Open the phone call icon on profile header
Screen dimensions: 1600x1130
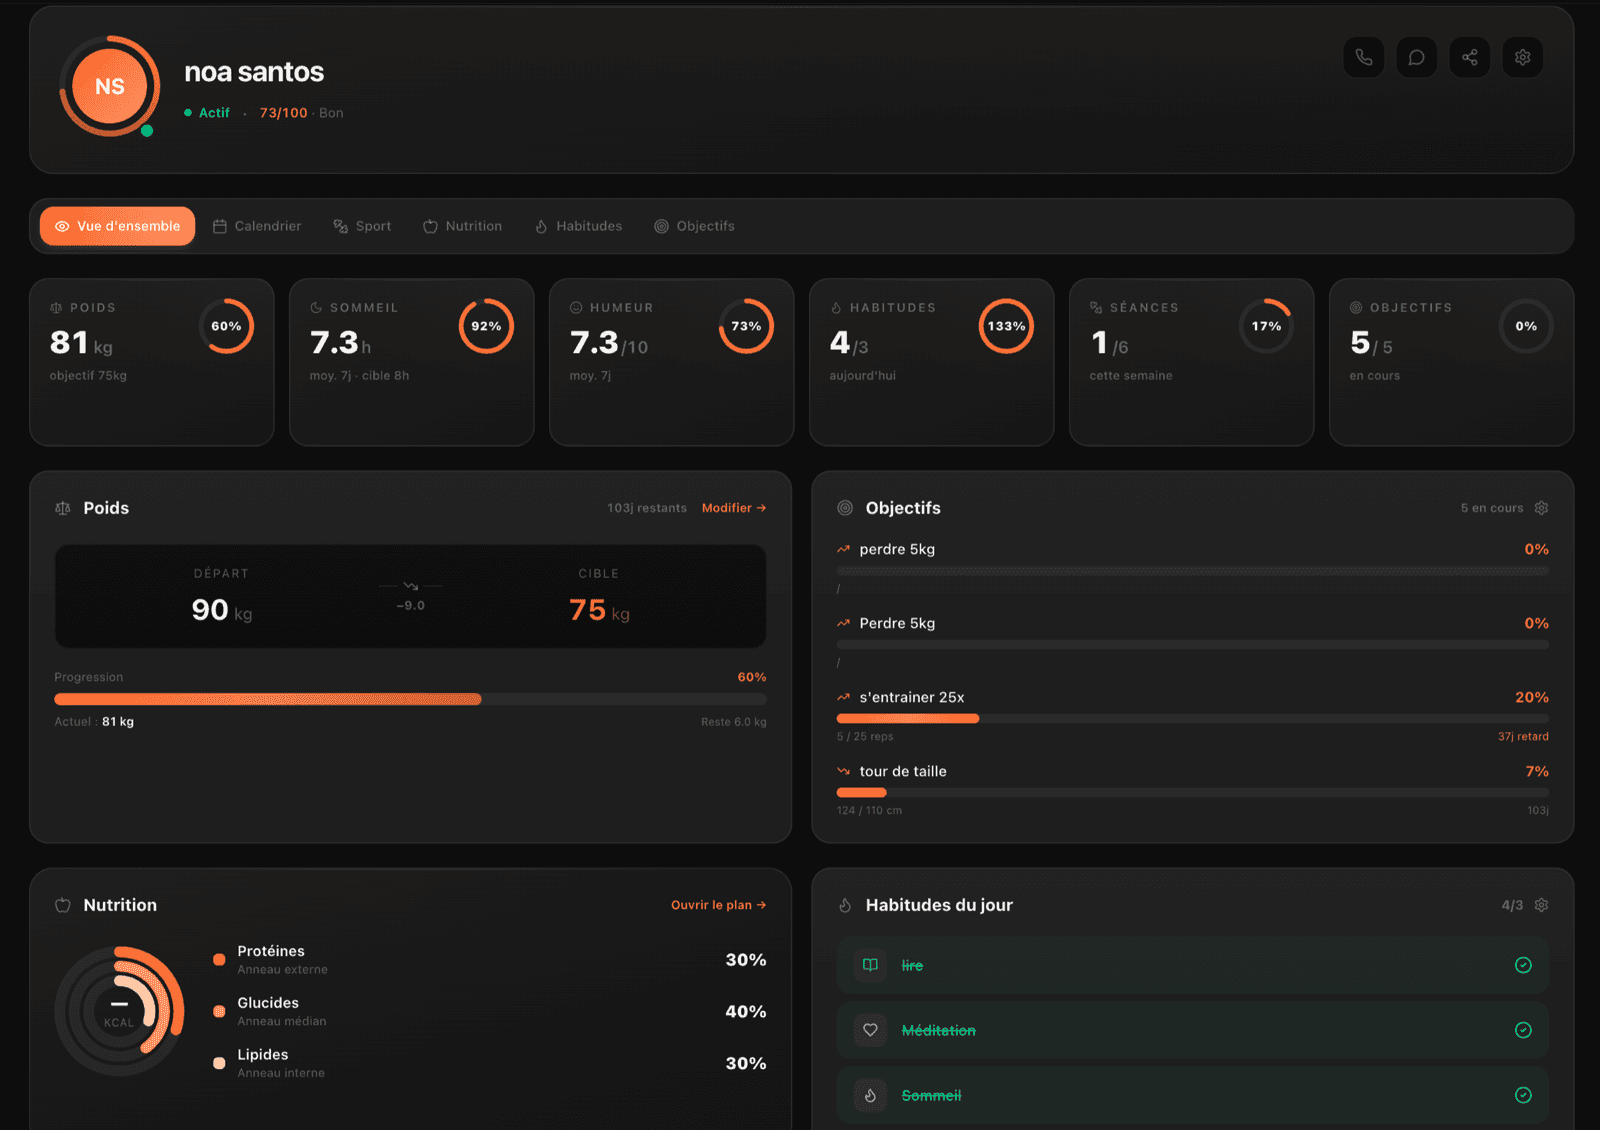(x=1363, y=57)
